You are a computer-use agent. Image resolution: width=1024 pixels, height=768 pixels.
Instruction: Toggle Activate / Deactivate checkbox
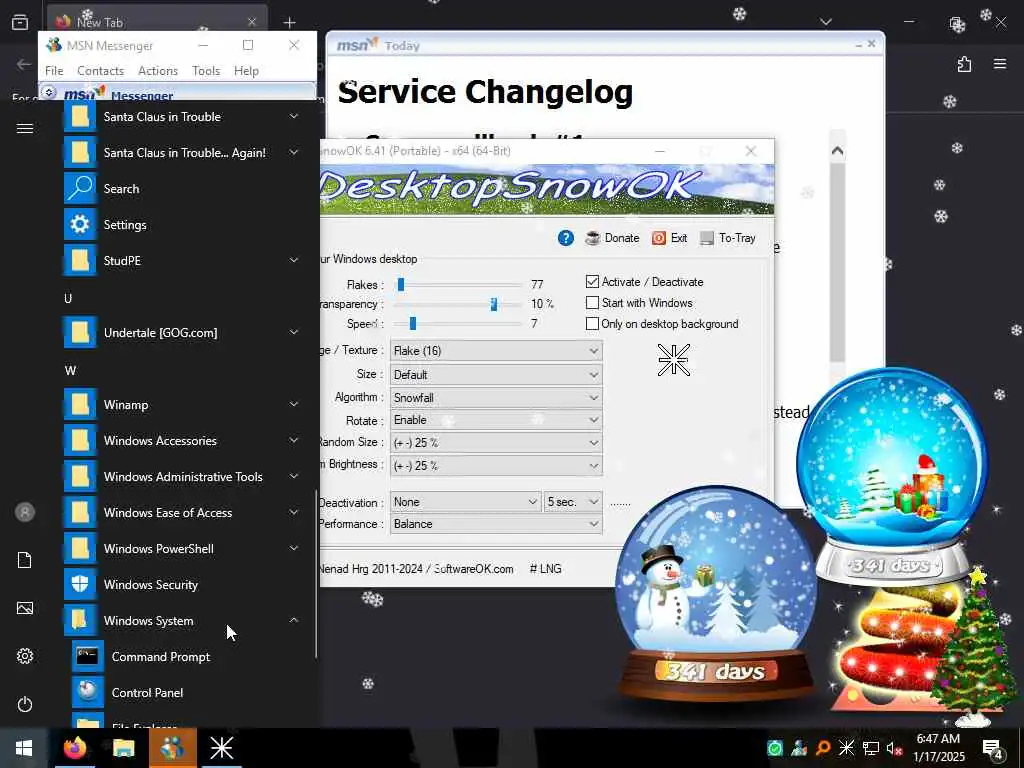click(592, 281)
